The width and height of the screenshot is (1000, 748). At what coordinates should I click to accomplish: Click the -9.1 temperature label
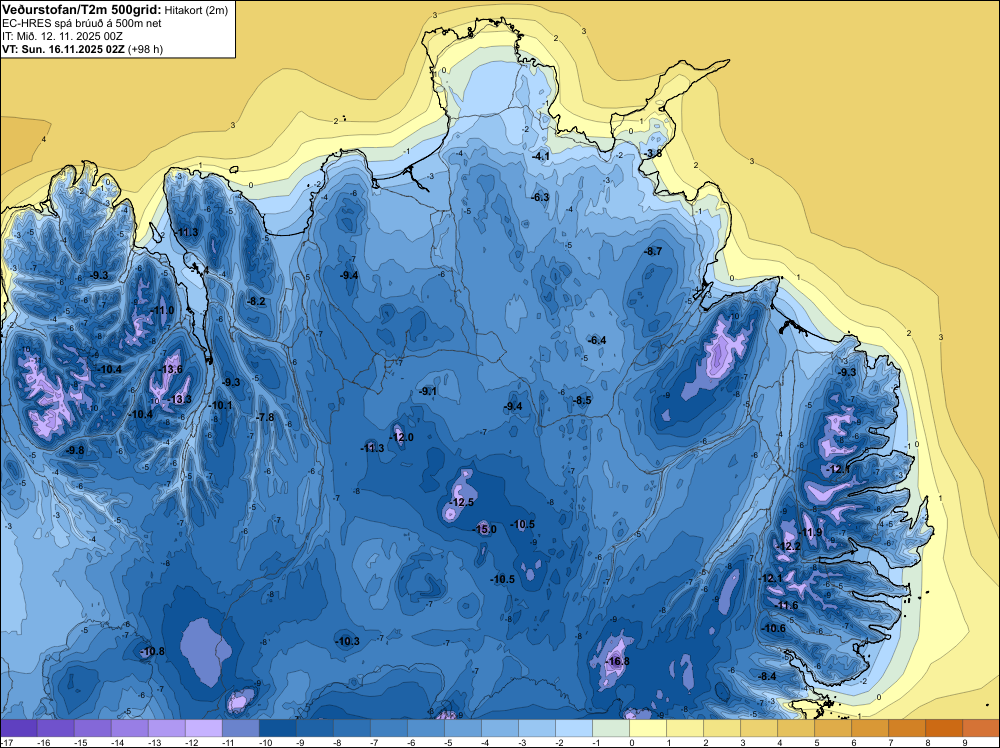tap(427, 392)
